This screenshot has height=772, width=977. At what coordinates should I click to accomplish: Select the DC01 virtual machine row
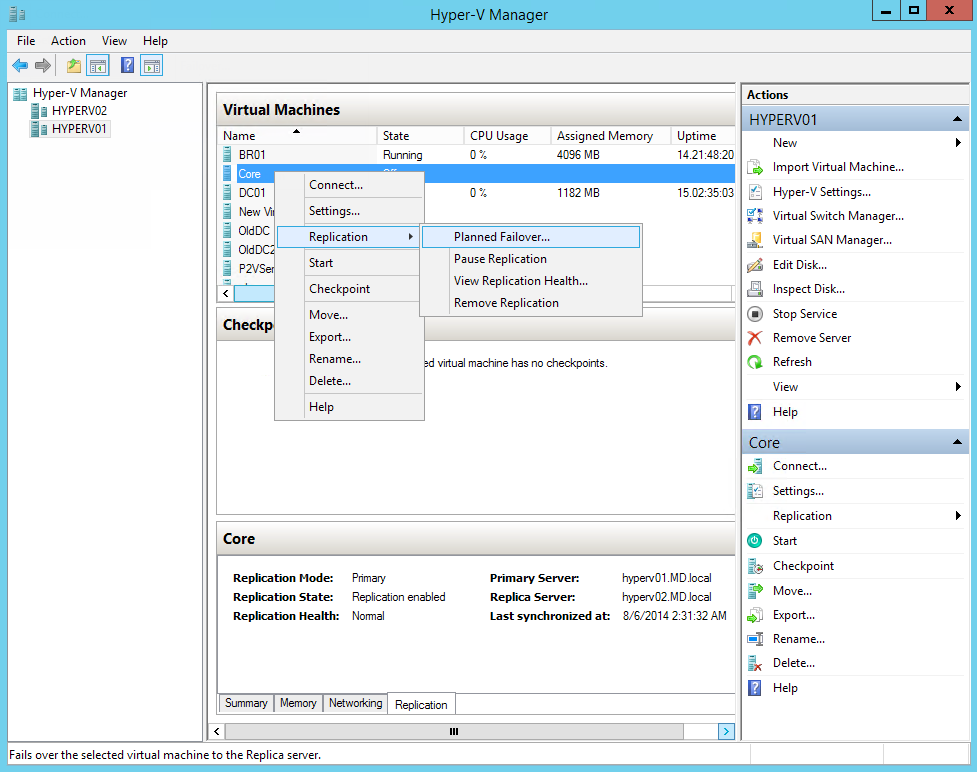(x=477, y=193)
